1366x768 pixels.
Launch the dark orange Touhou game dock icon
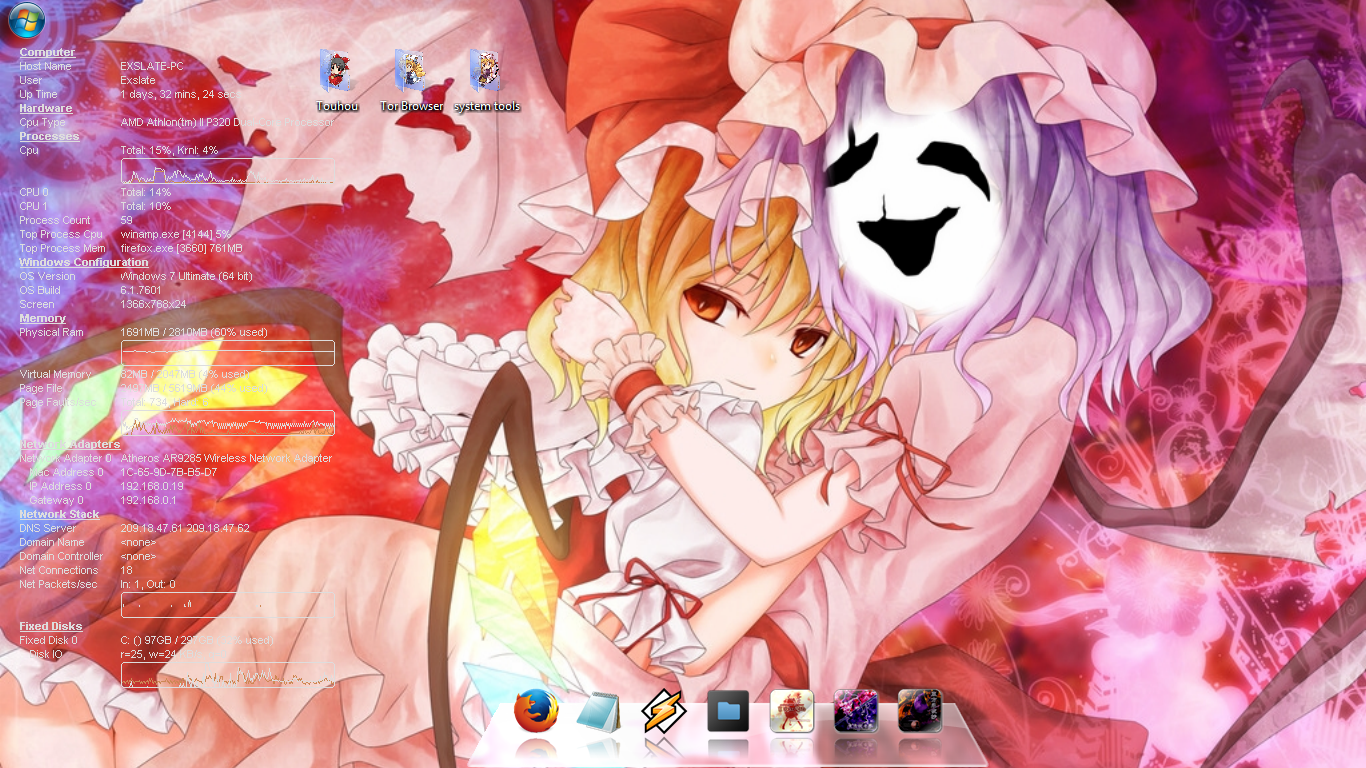click(x=920, y=711)
